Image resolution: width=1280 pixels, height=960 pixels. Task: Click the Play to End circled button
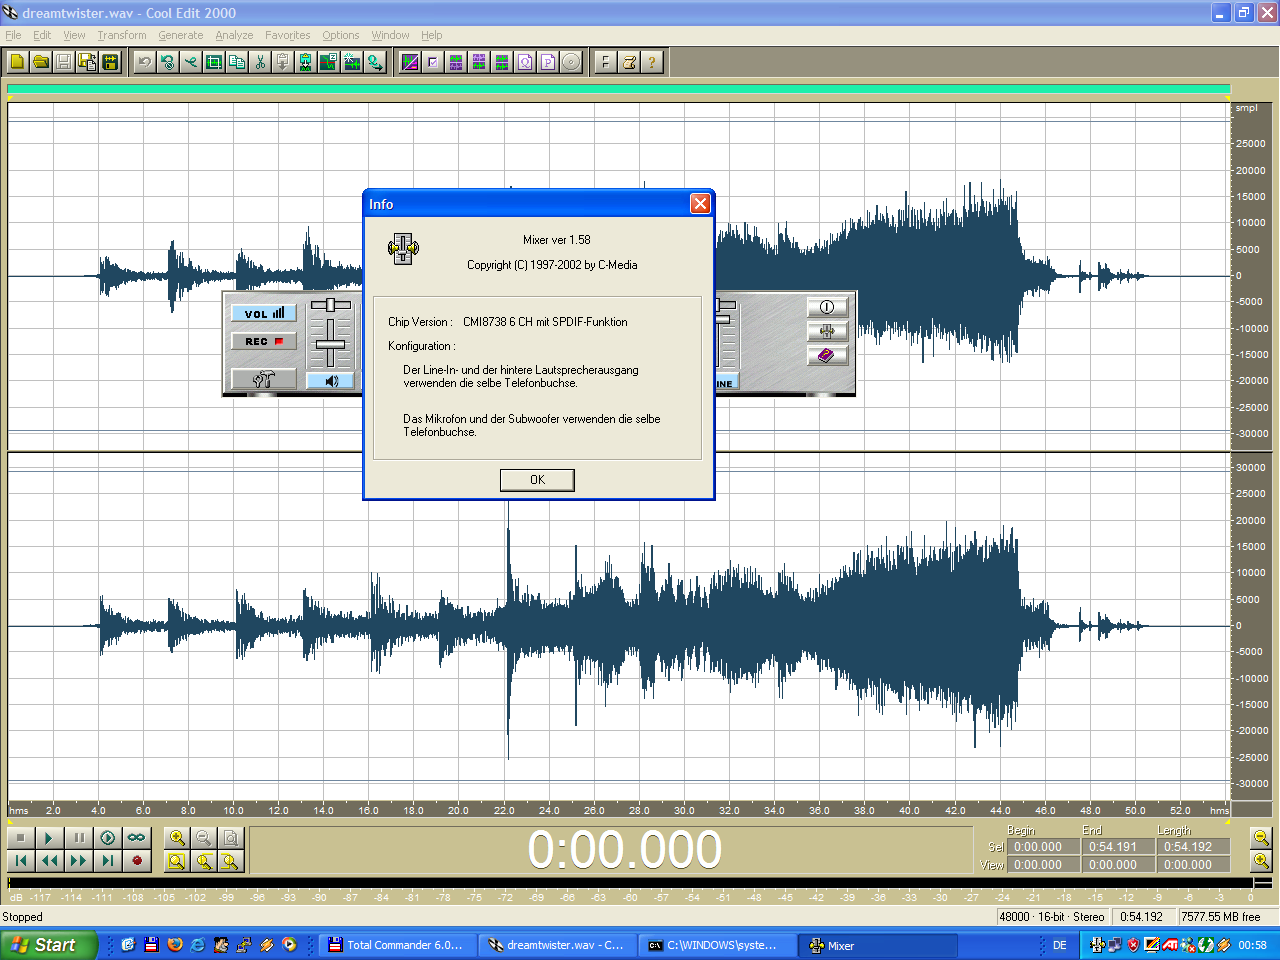(x=107, y=838)
